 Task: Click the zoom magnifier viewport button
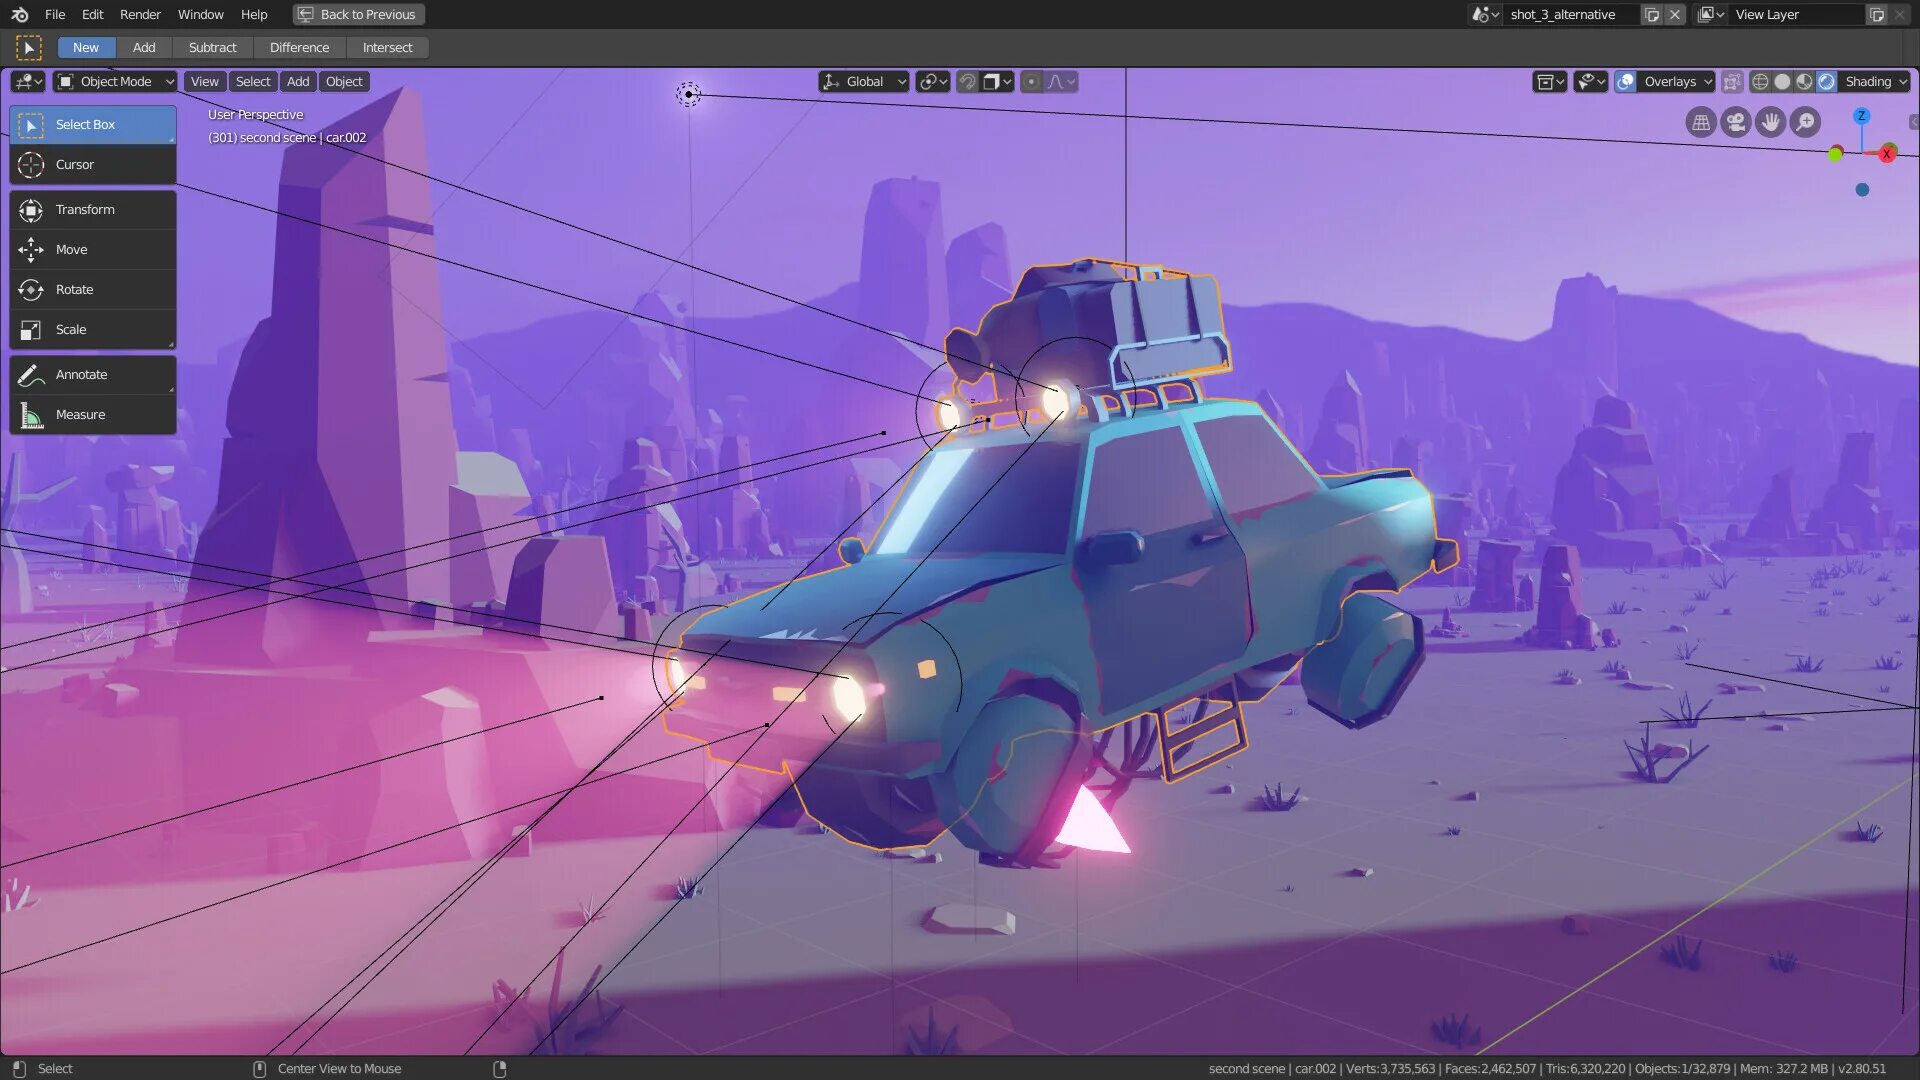pyautogui.click(x=1805, y=122)
